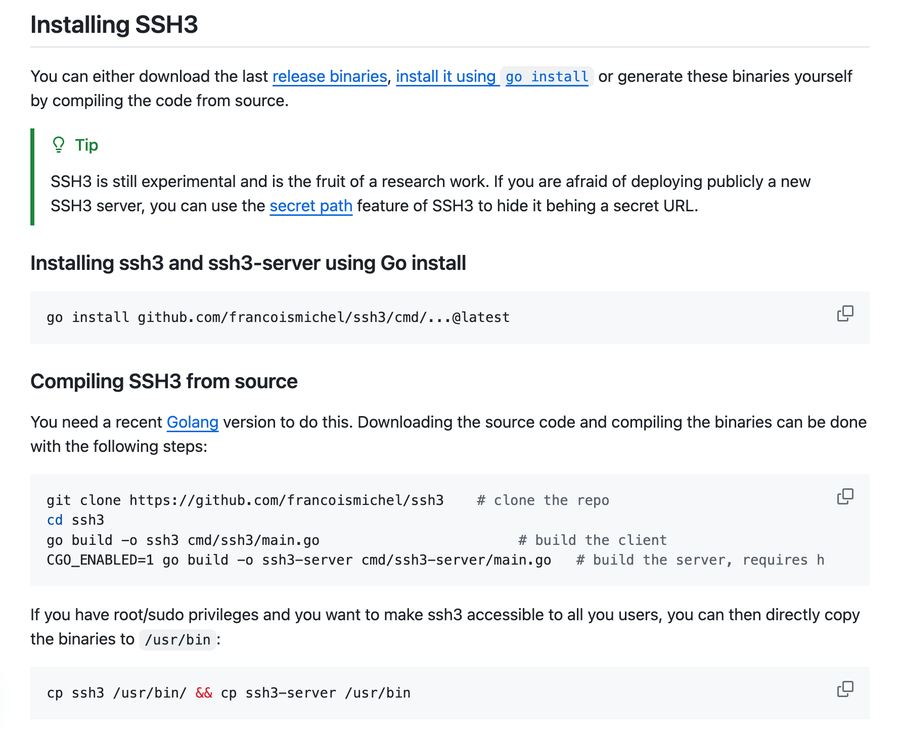The height and width of the screenshot is (737, 900).
Task: Open the release binaries link
Action: [329, 76]
